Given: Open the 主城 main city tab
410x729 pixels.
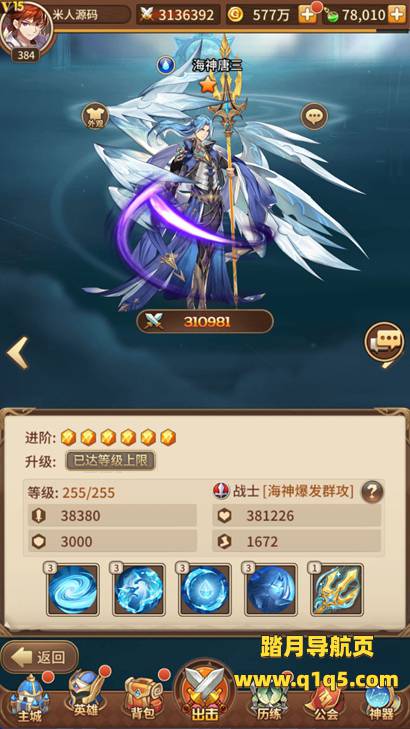Looking at the screenshot, I should click(x=29, y=698).
